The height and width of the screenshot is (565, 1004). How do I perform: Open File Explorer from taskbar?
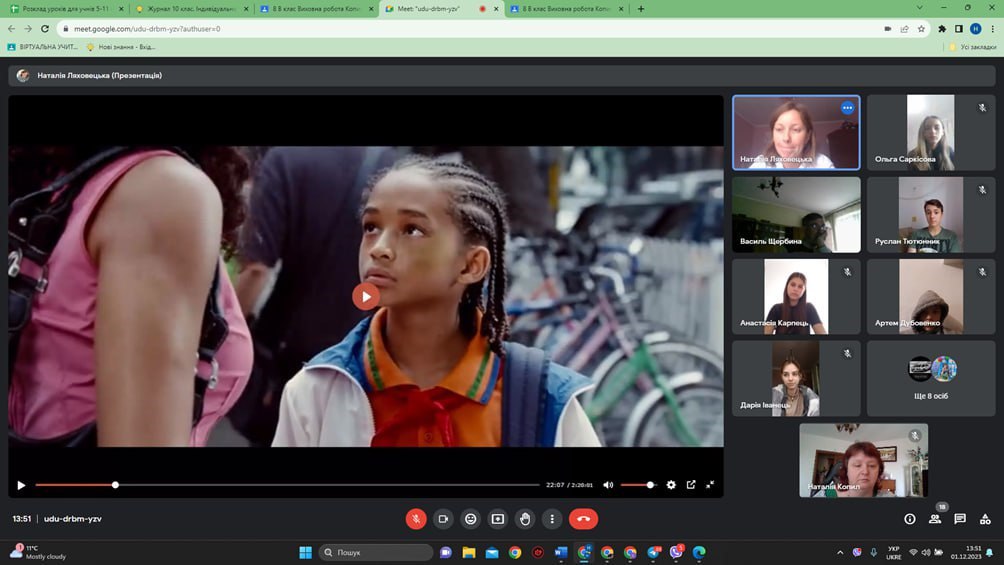point(469,552)
